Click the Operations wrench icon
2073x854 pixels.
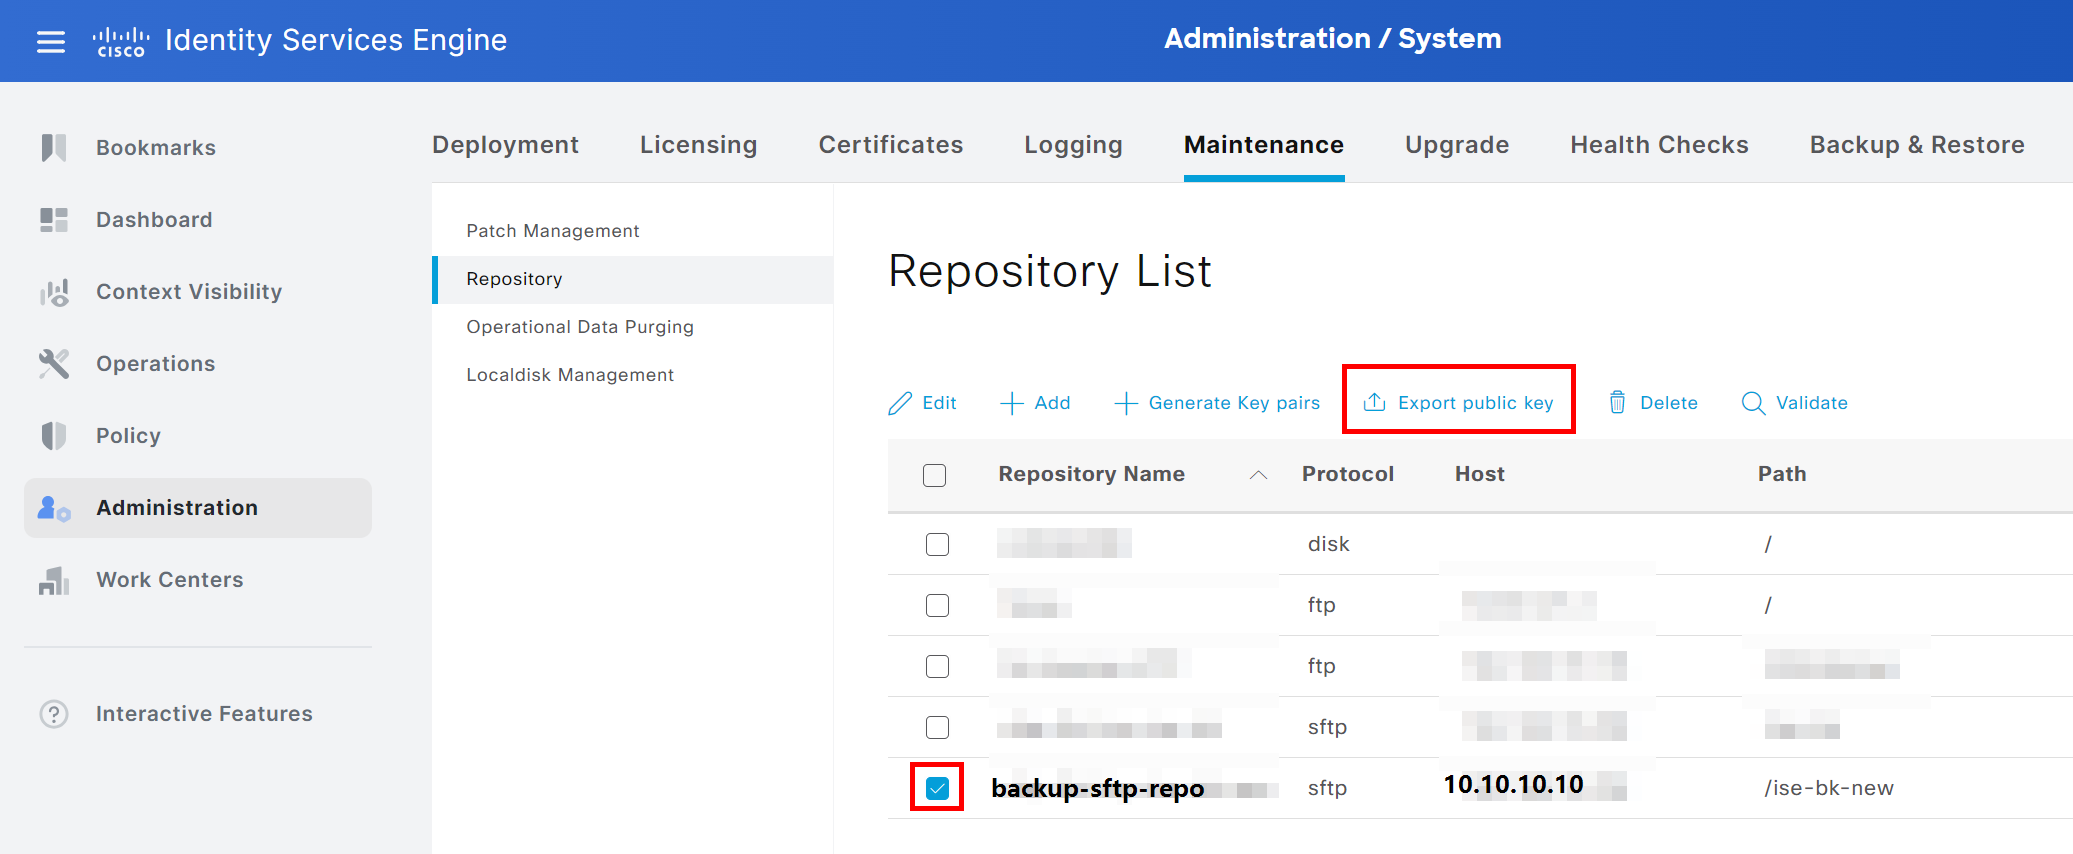pyautogui.click(x=54, y=364)
